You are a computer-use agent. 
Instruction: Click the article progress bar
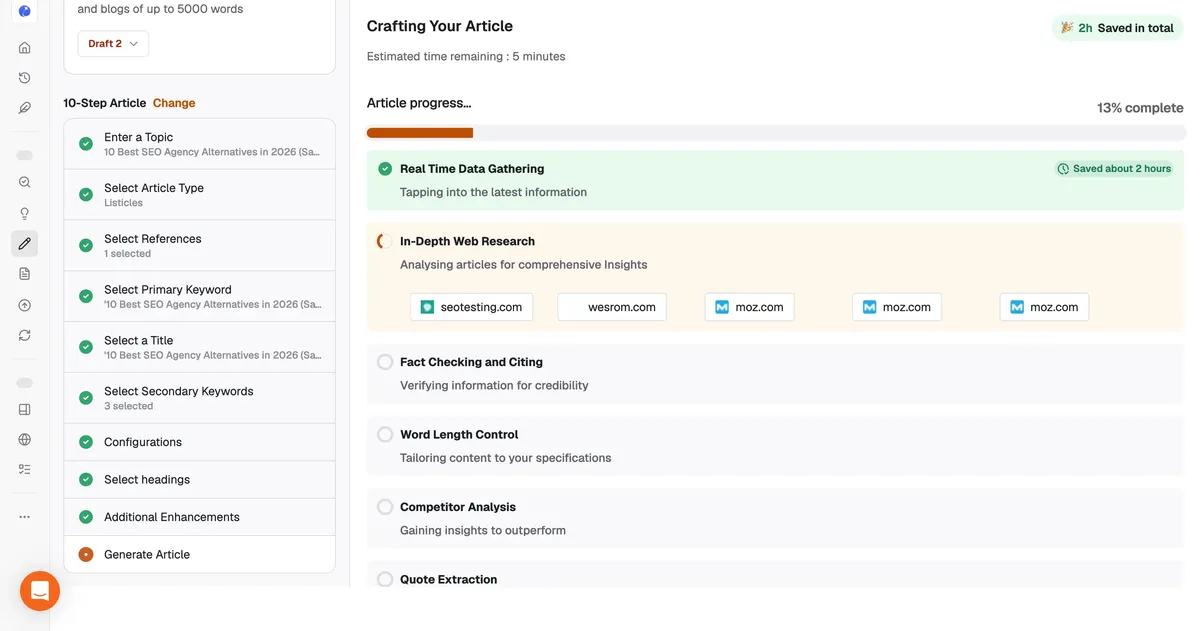(x=775, y=133)
